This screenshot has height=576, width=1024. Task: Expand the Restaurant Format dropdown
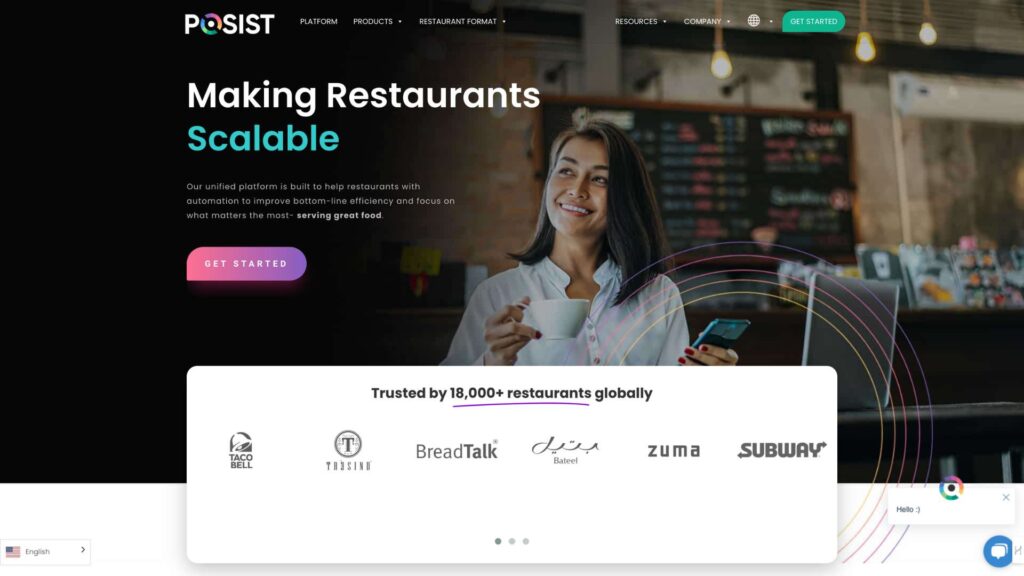(x=462, y=22)
